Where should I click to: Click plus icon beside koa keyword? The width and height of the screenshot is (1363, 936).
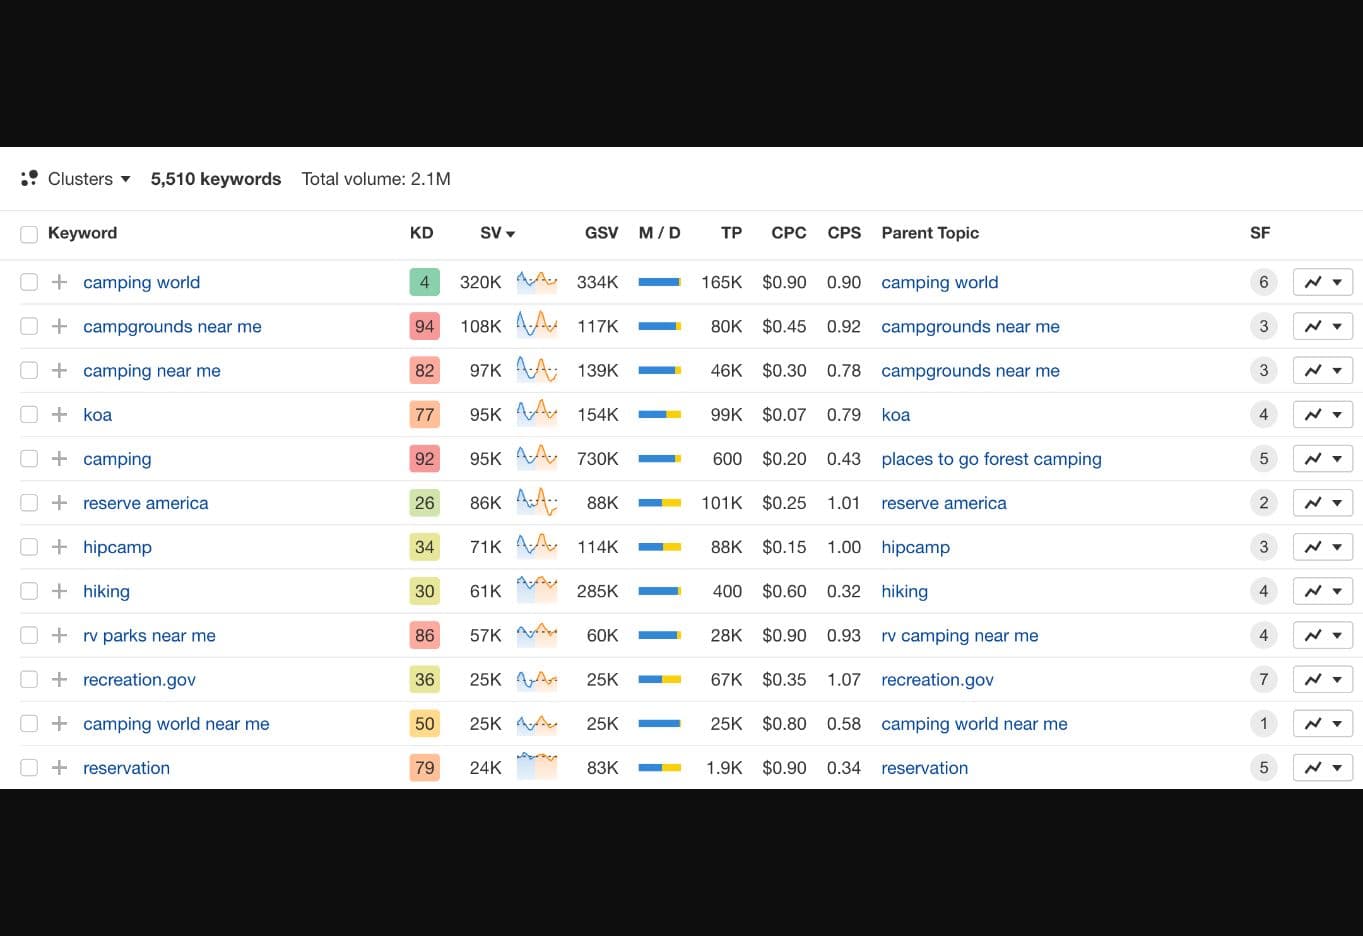[59, 414]
